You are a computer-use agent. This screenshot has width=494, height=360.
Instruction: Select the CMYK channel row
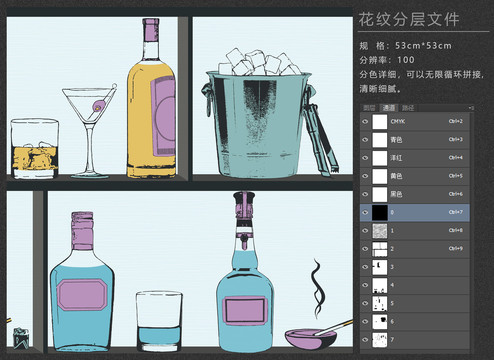pos(415,121)
